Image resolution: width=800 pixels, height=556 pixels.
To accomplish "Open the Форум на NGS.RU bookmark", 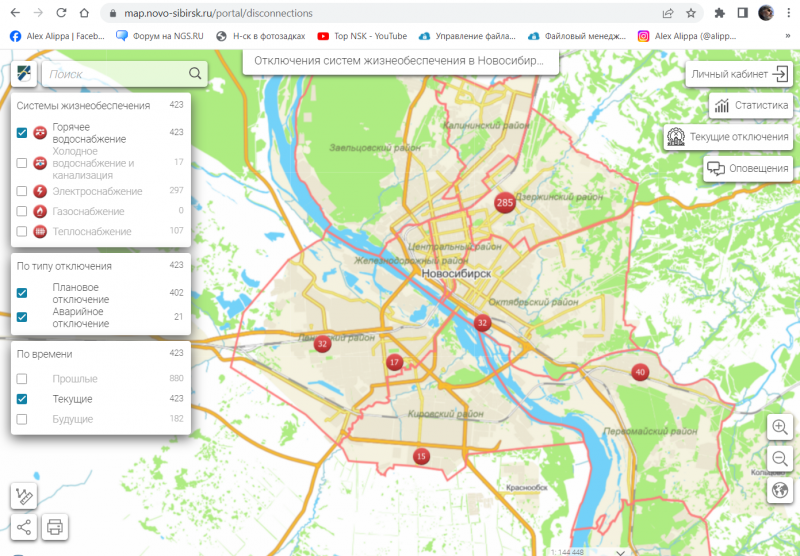I will click(160, 36).
